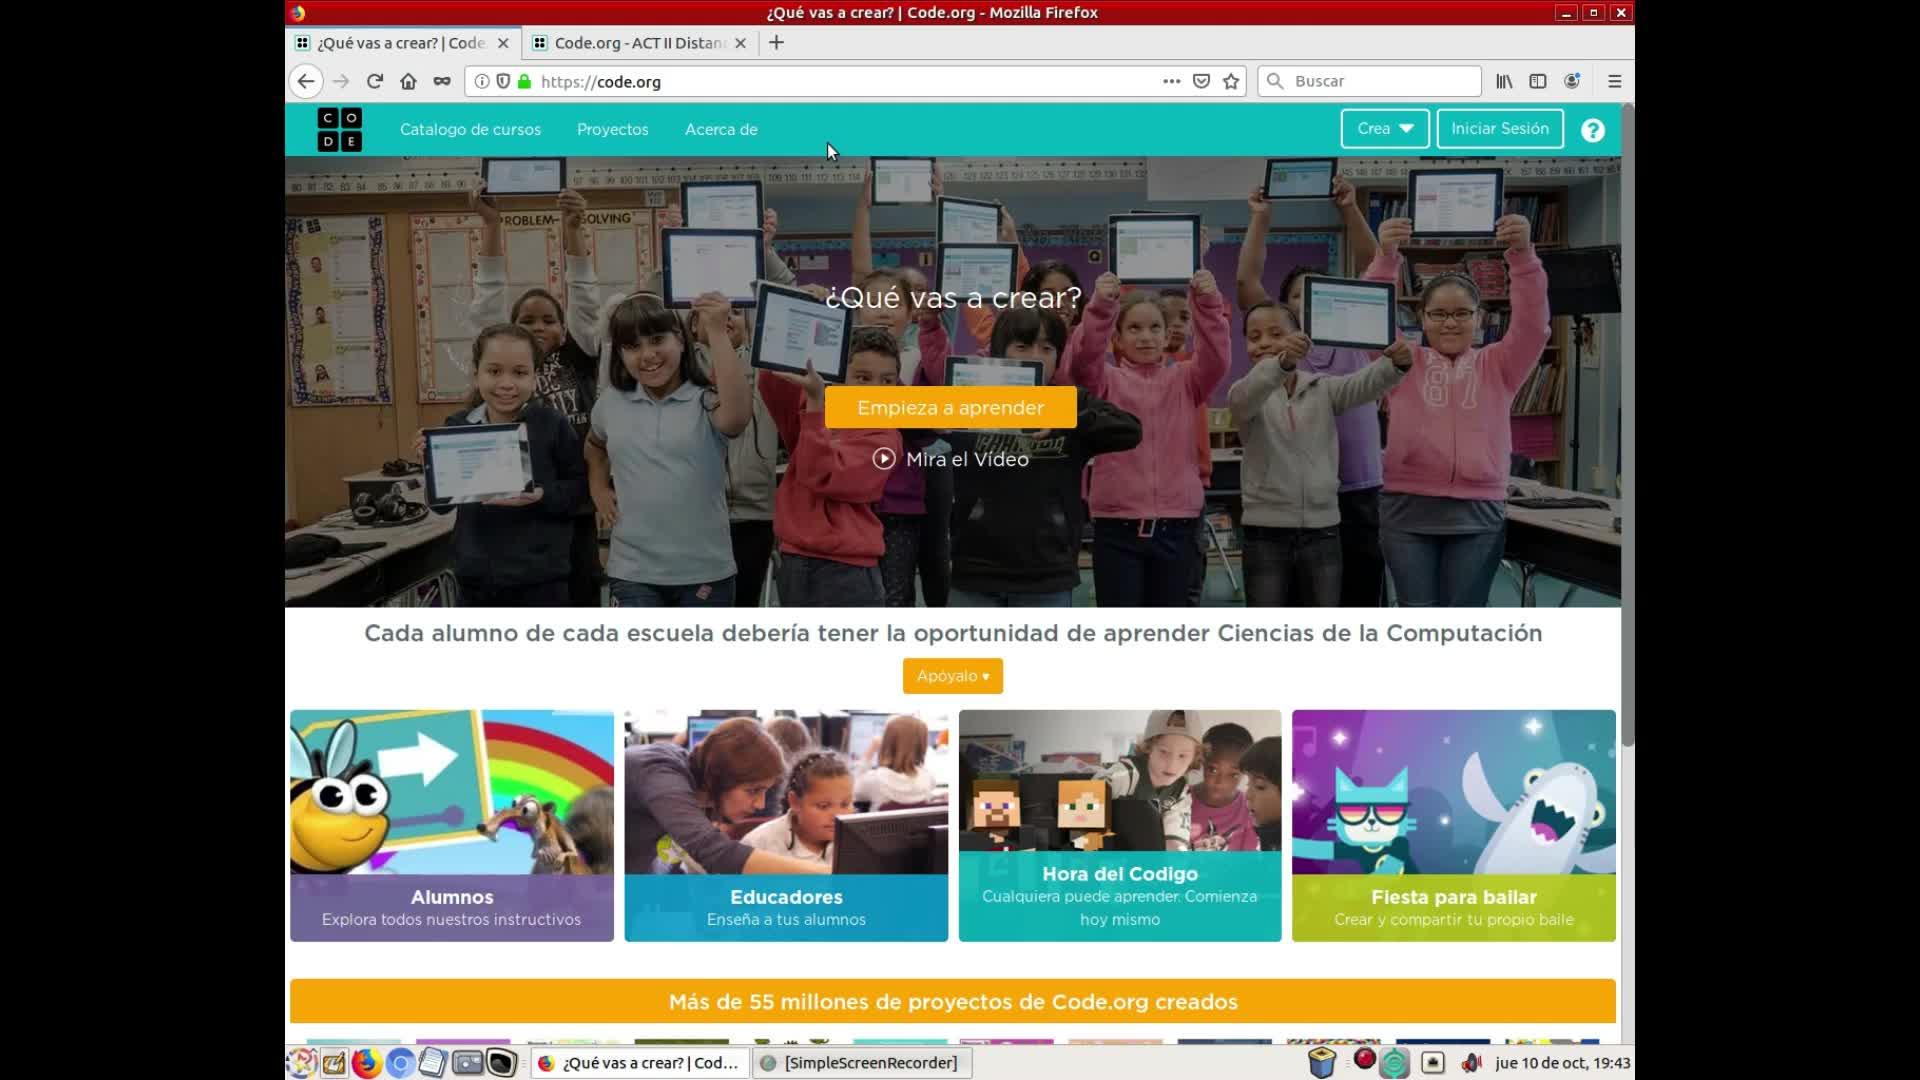Click the Buscar search field

[1380, 81]
